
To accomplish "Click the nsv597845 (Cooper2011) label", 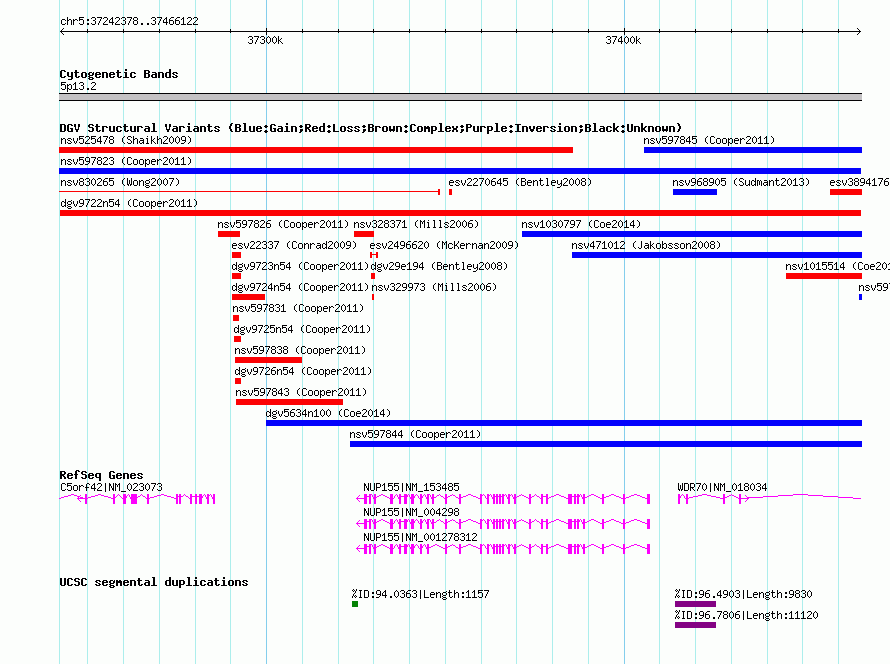I will click(x=709, y=140).
